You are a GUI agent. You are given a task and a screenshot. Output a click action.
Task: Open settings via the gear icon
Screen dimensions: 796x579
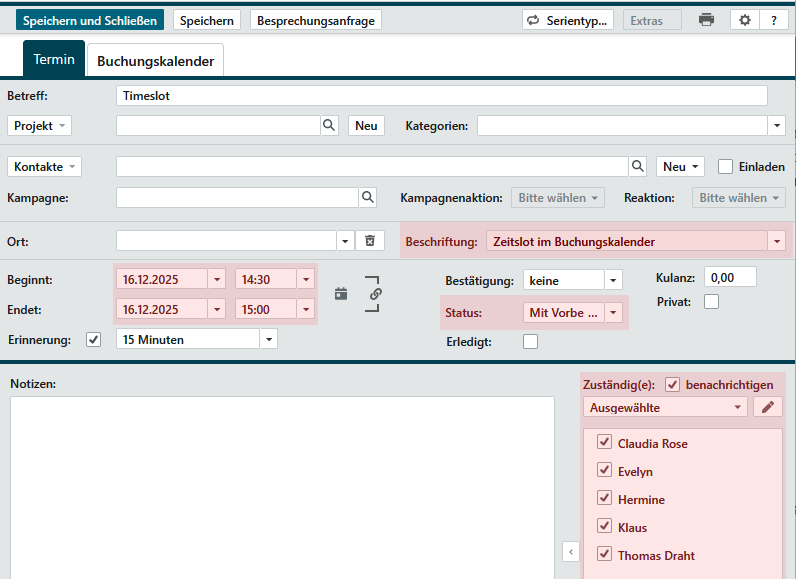(x=744, y=20)
